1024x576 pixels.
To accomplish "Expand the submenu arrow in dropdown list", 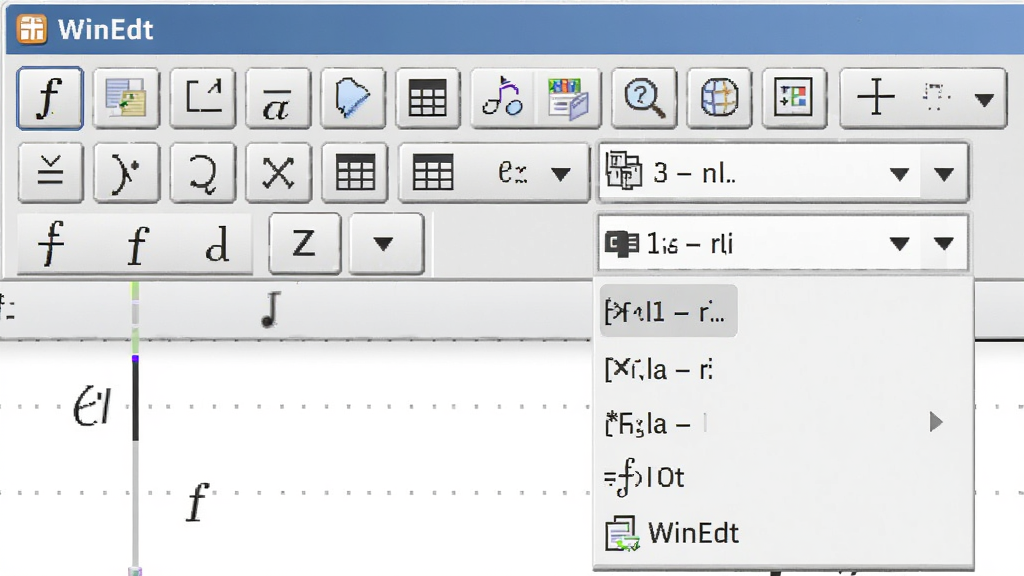I will pyautogui.click(x=936, y=422).
